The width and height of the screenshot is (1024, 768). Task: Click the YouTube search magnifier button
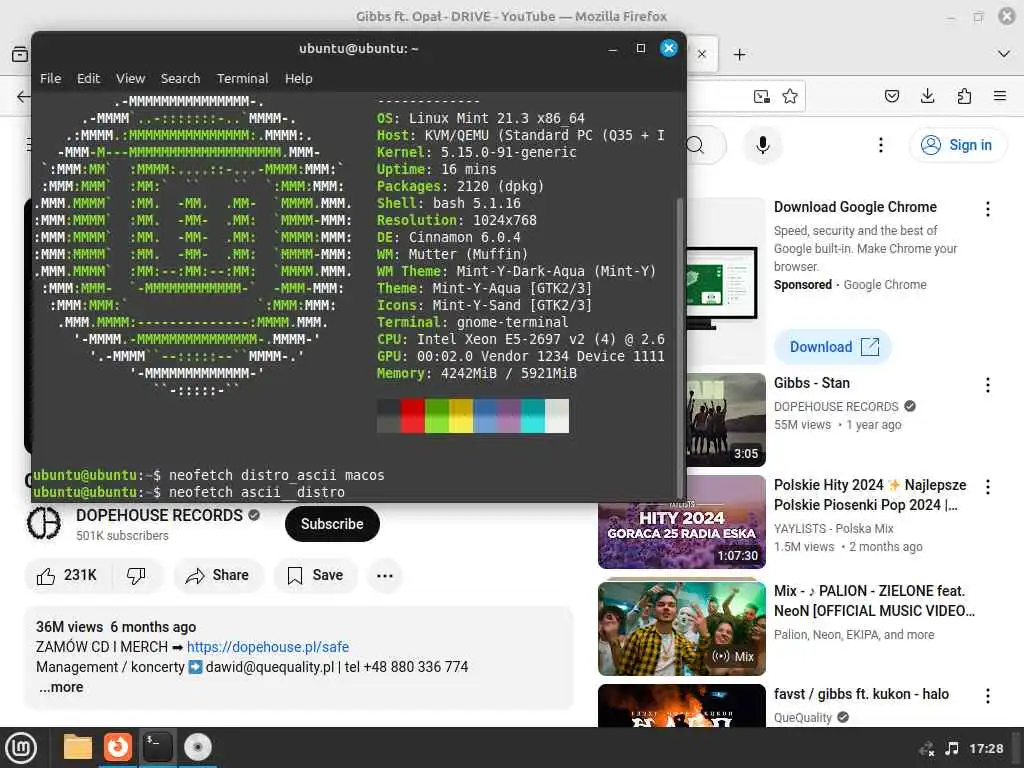697,145
